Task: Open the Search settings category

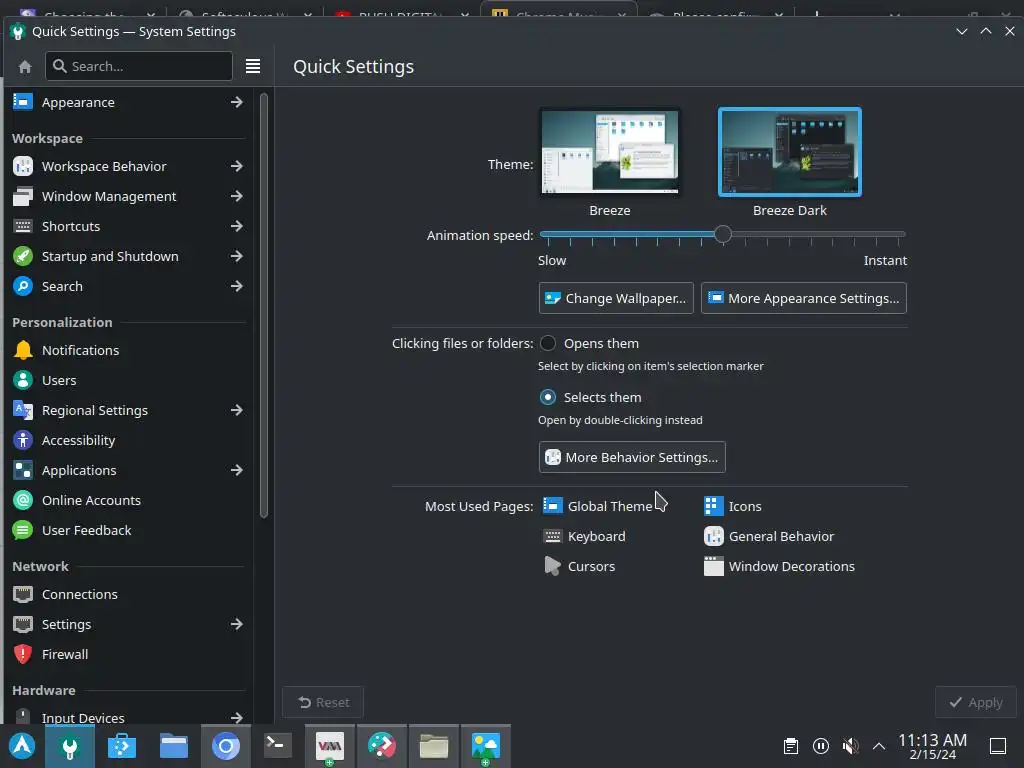Action: (128, 287)
